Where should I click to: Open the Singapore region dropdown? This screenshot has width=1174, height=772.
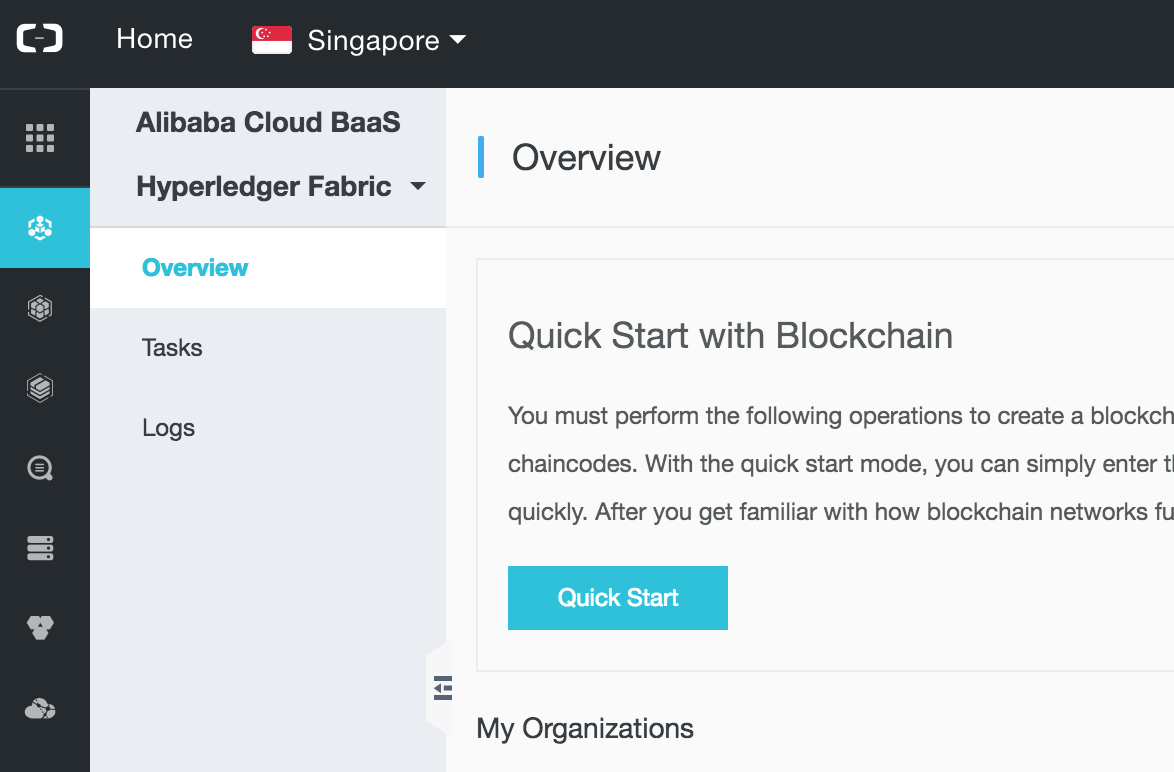coord(359,40)
